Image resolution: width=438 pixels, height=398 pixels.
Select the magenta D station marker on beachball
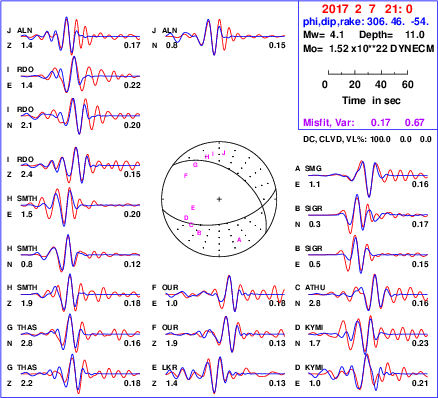pyautogui.click(x=186, y=218)
